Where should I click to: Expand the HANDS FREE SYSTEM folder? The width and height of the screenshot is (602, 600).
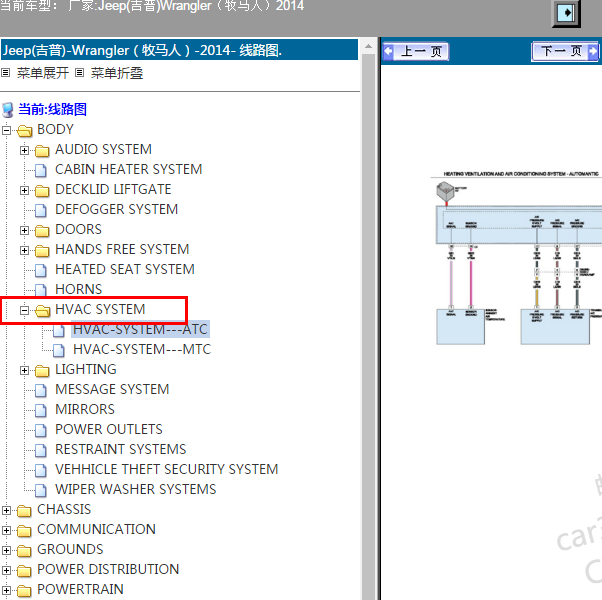pyautogui.click(x=24, y=250)
